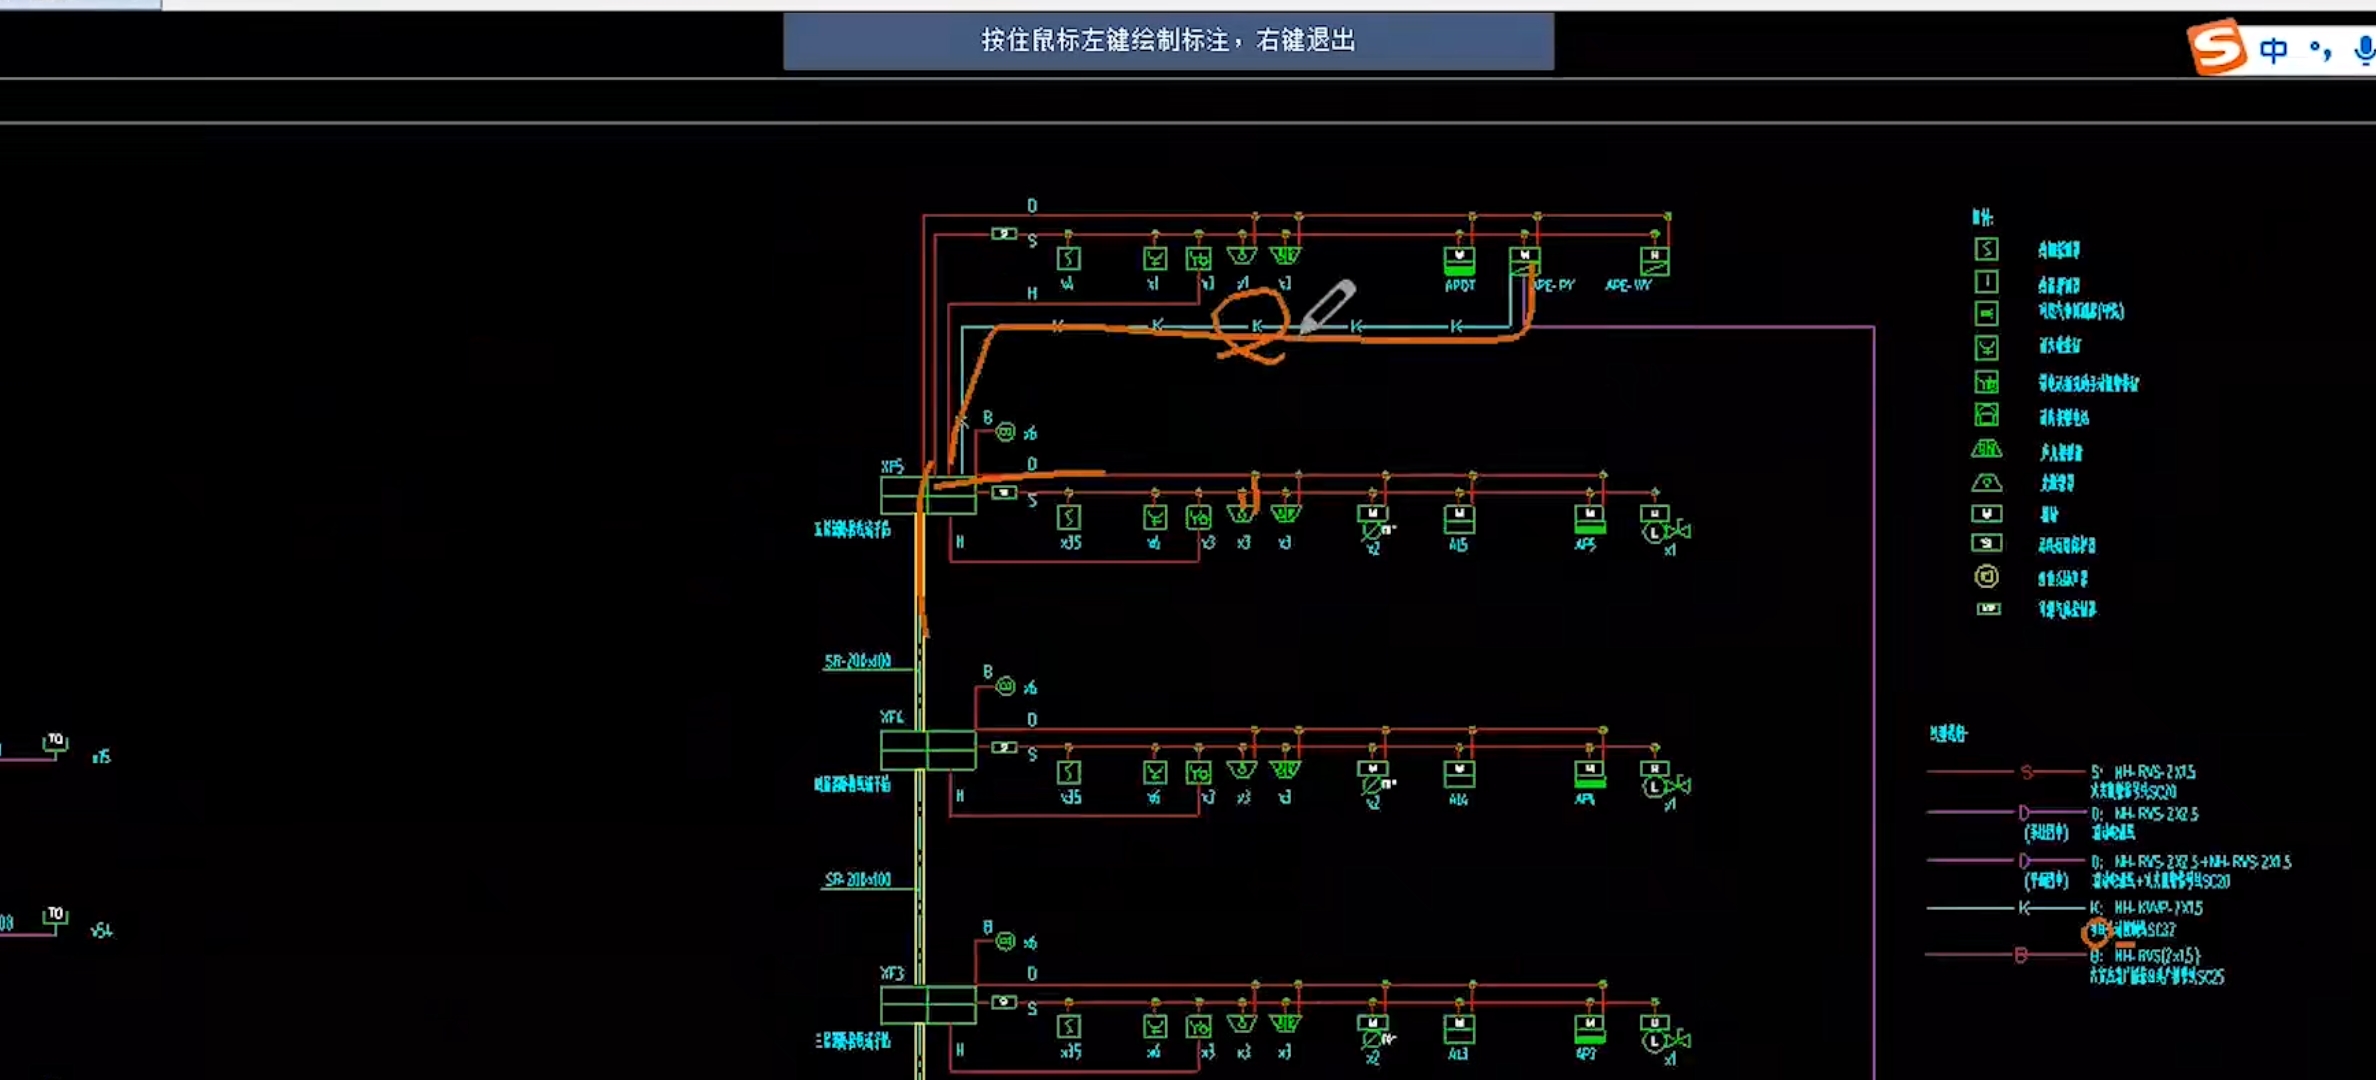Click the red S line sample in legend

pyautogui.click(x=2006, y=772)
